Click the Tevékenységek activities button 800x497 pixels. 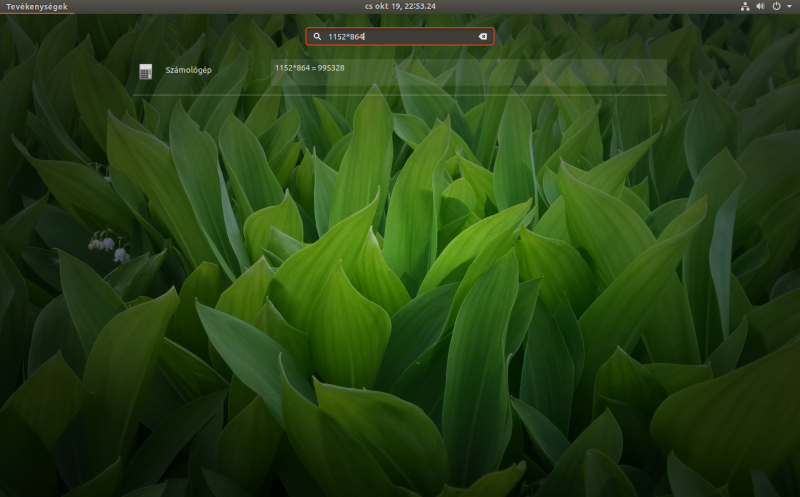(x=37, y=7)
